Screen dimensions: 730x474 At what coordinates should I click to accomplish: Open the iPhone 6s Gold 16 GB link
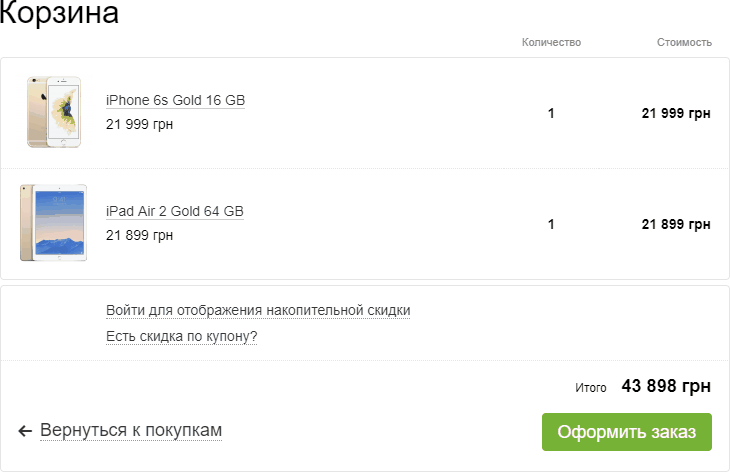[x=175, y=100]
